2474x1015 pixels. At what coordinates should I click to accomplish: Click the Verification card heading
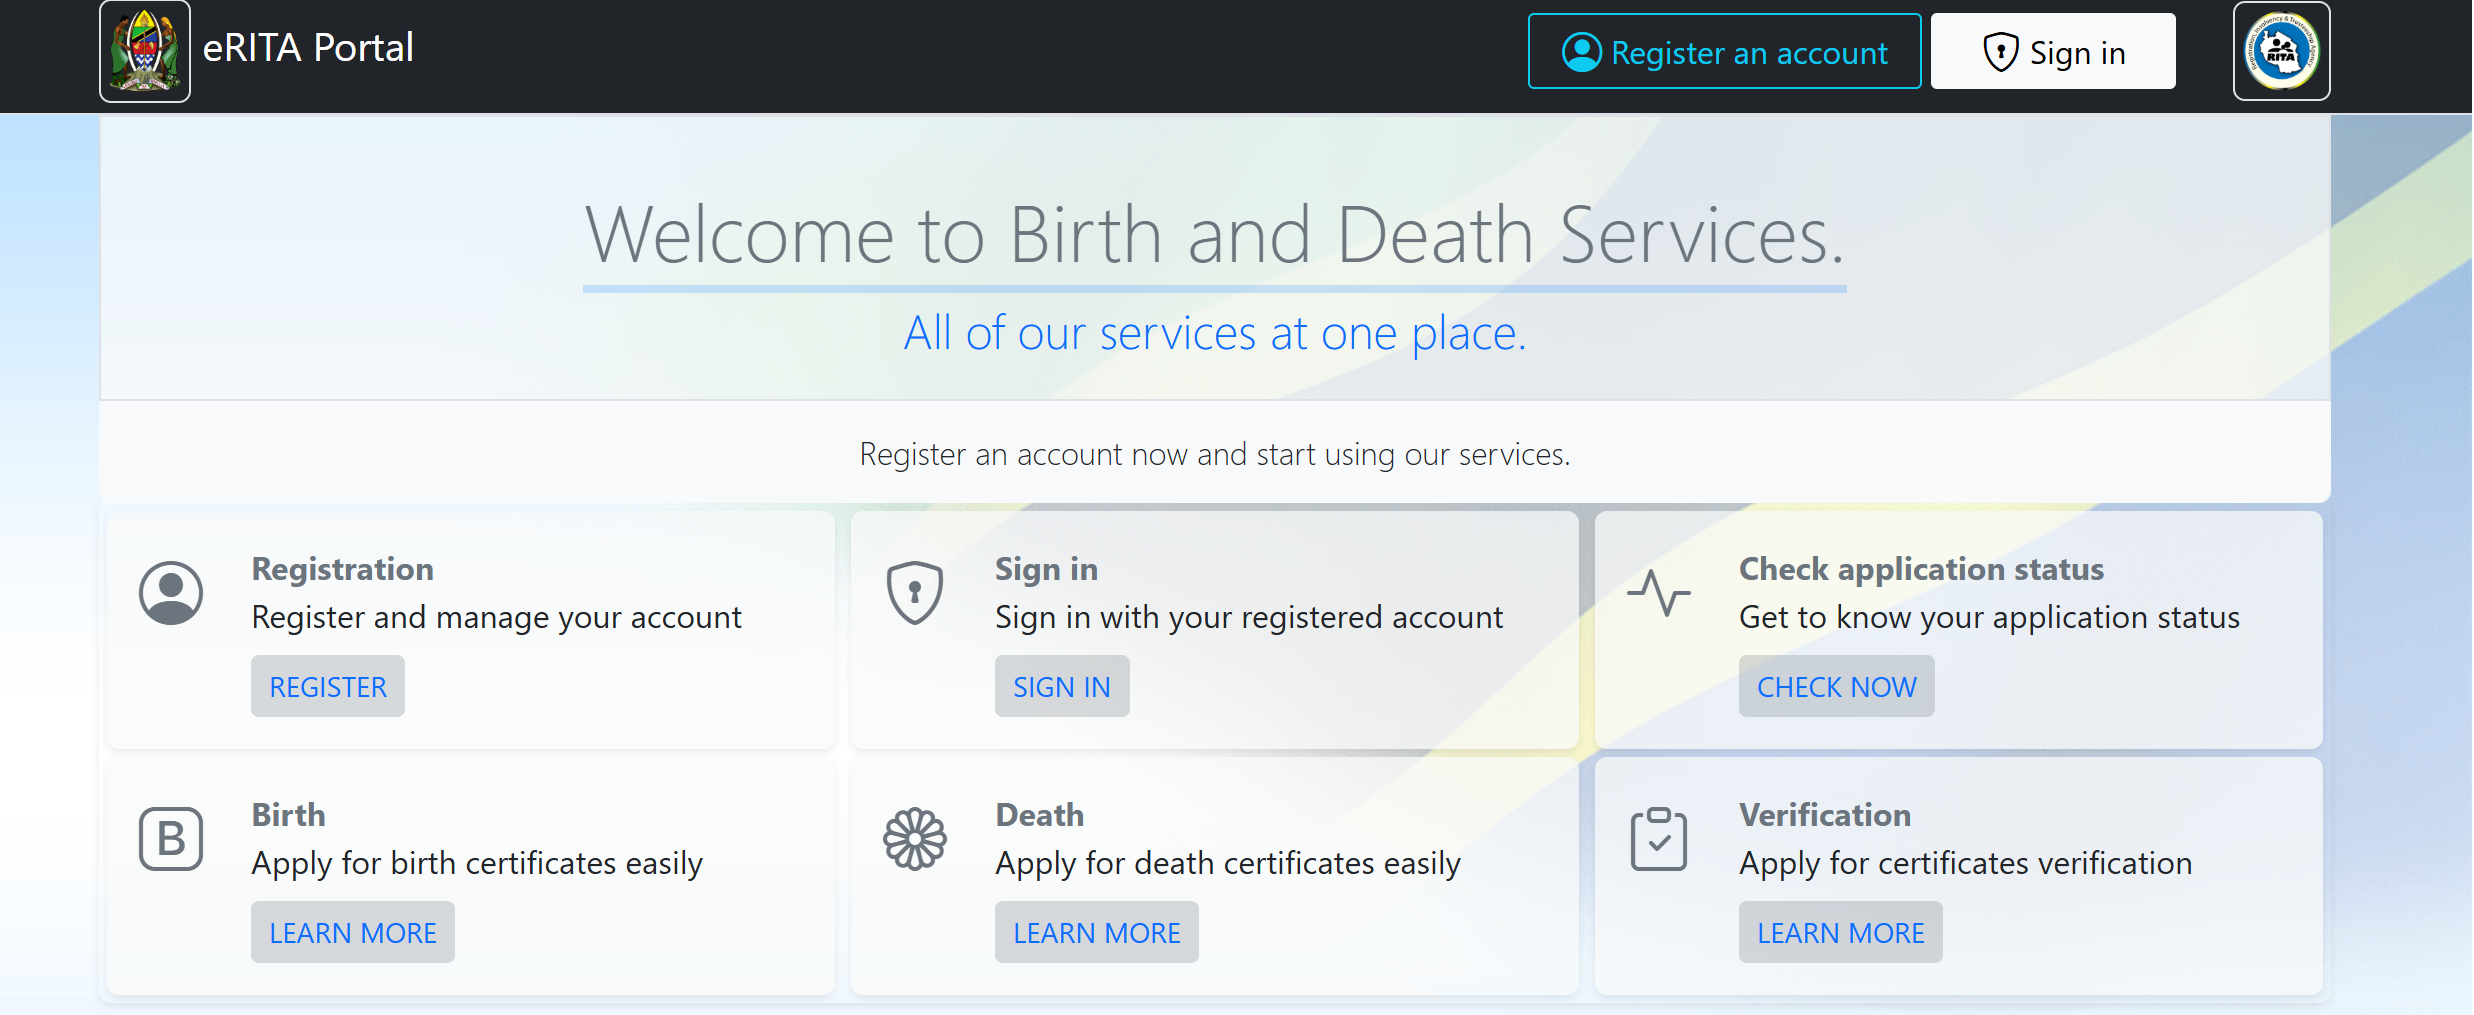(1824, 815)
